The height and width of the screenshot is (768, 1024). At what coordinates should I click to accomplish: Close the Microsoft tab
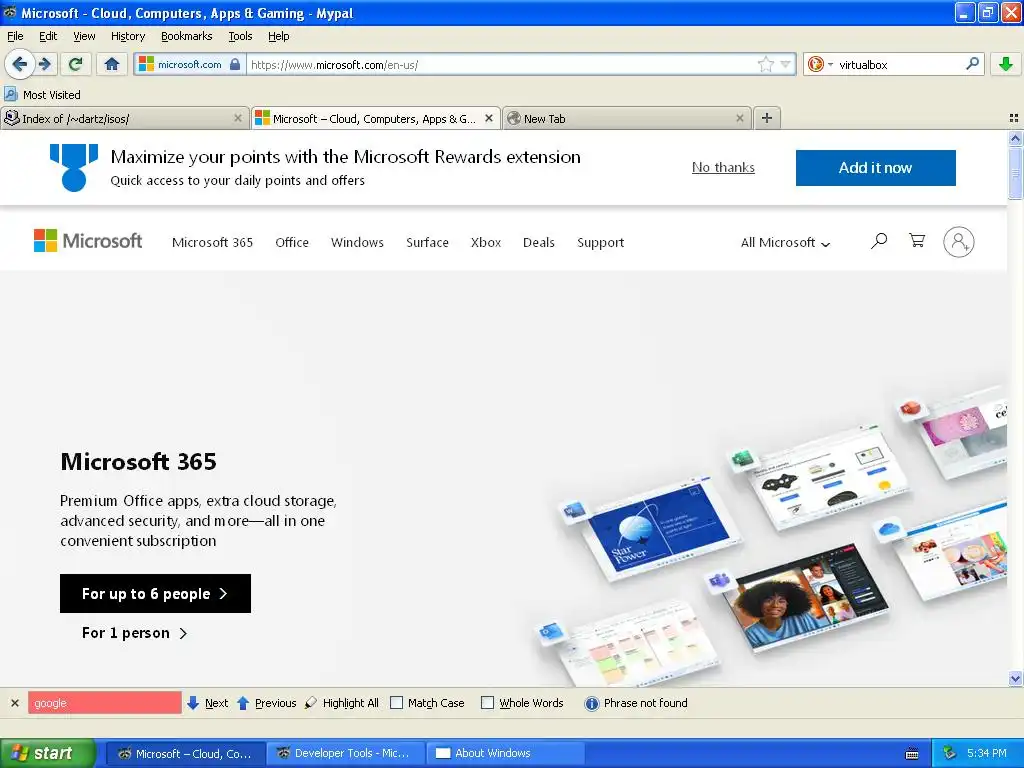488,118
